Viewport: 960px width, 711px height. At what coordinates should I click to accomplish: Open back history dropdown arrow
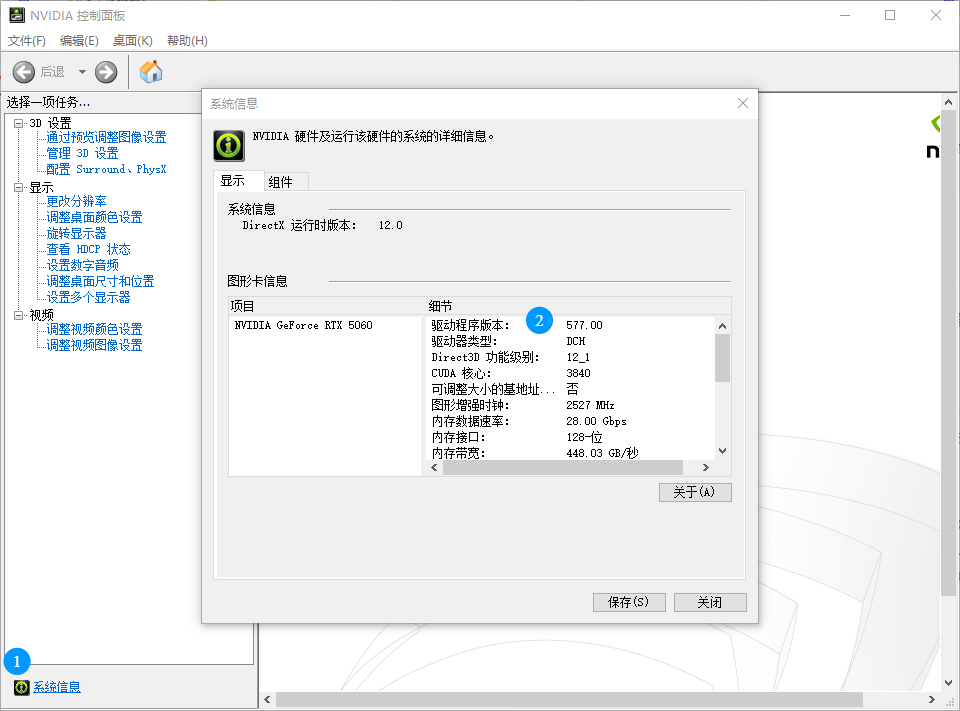pos(82,72)
